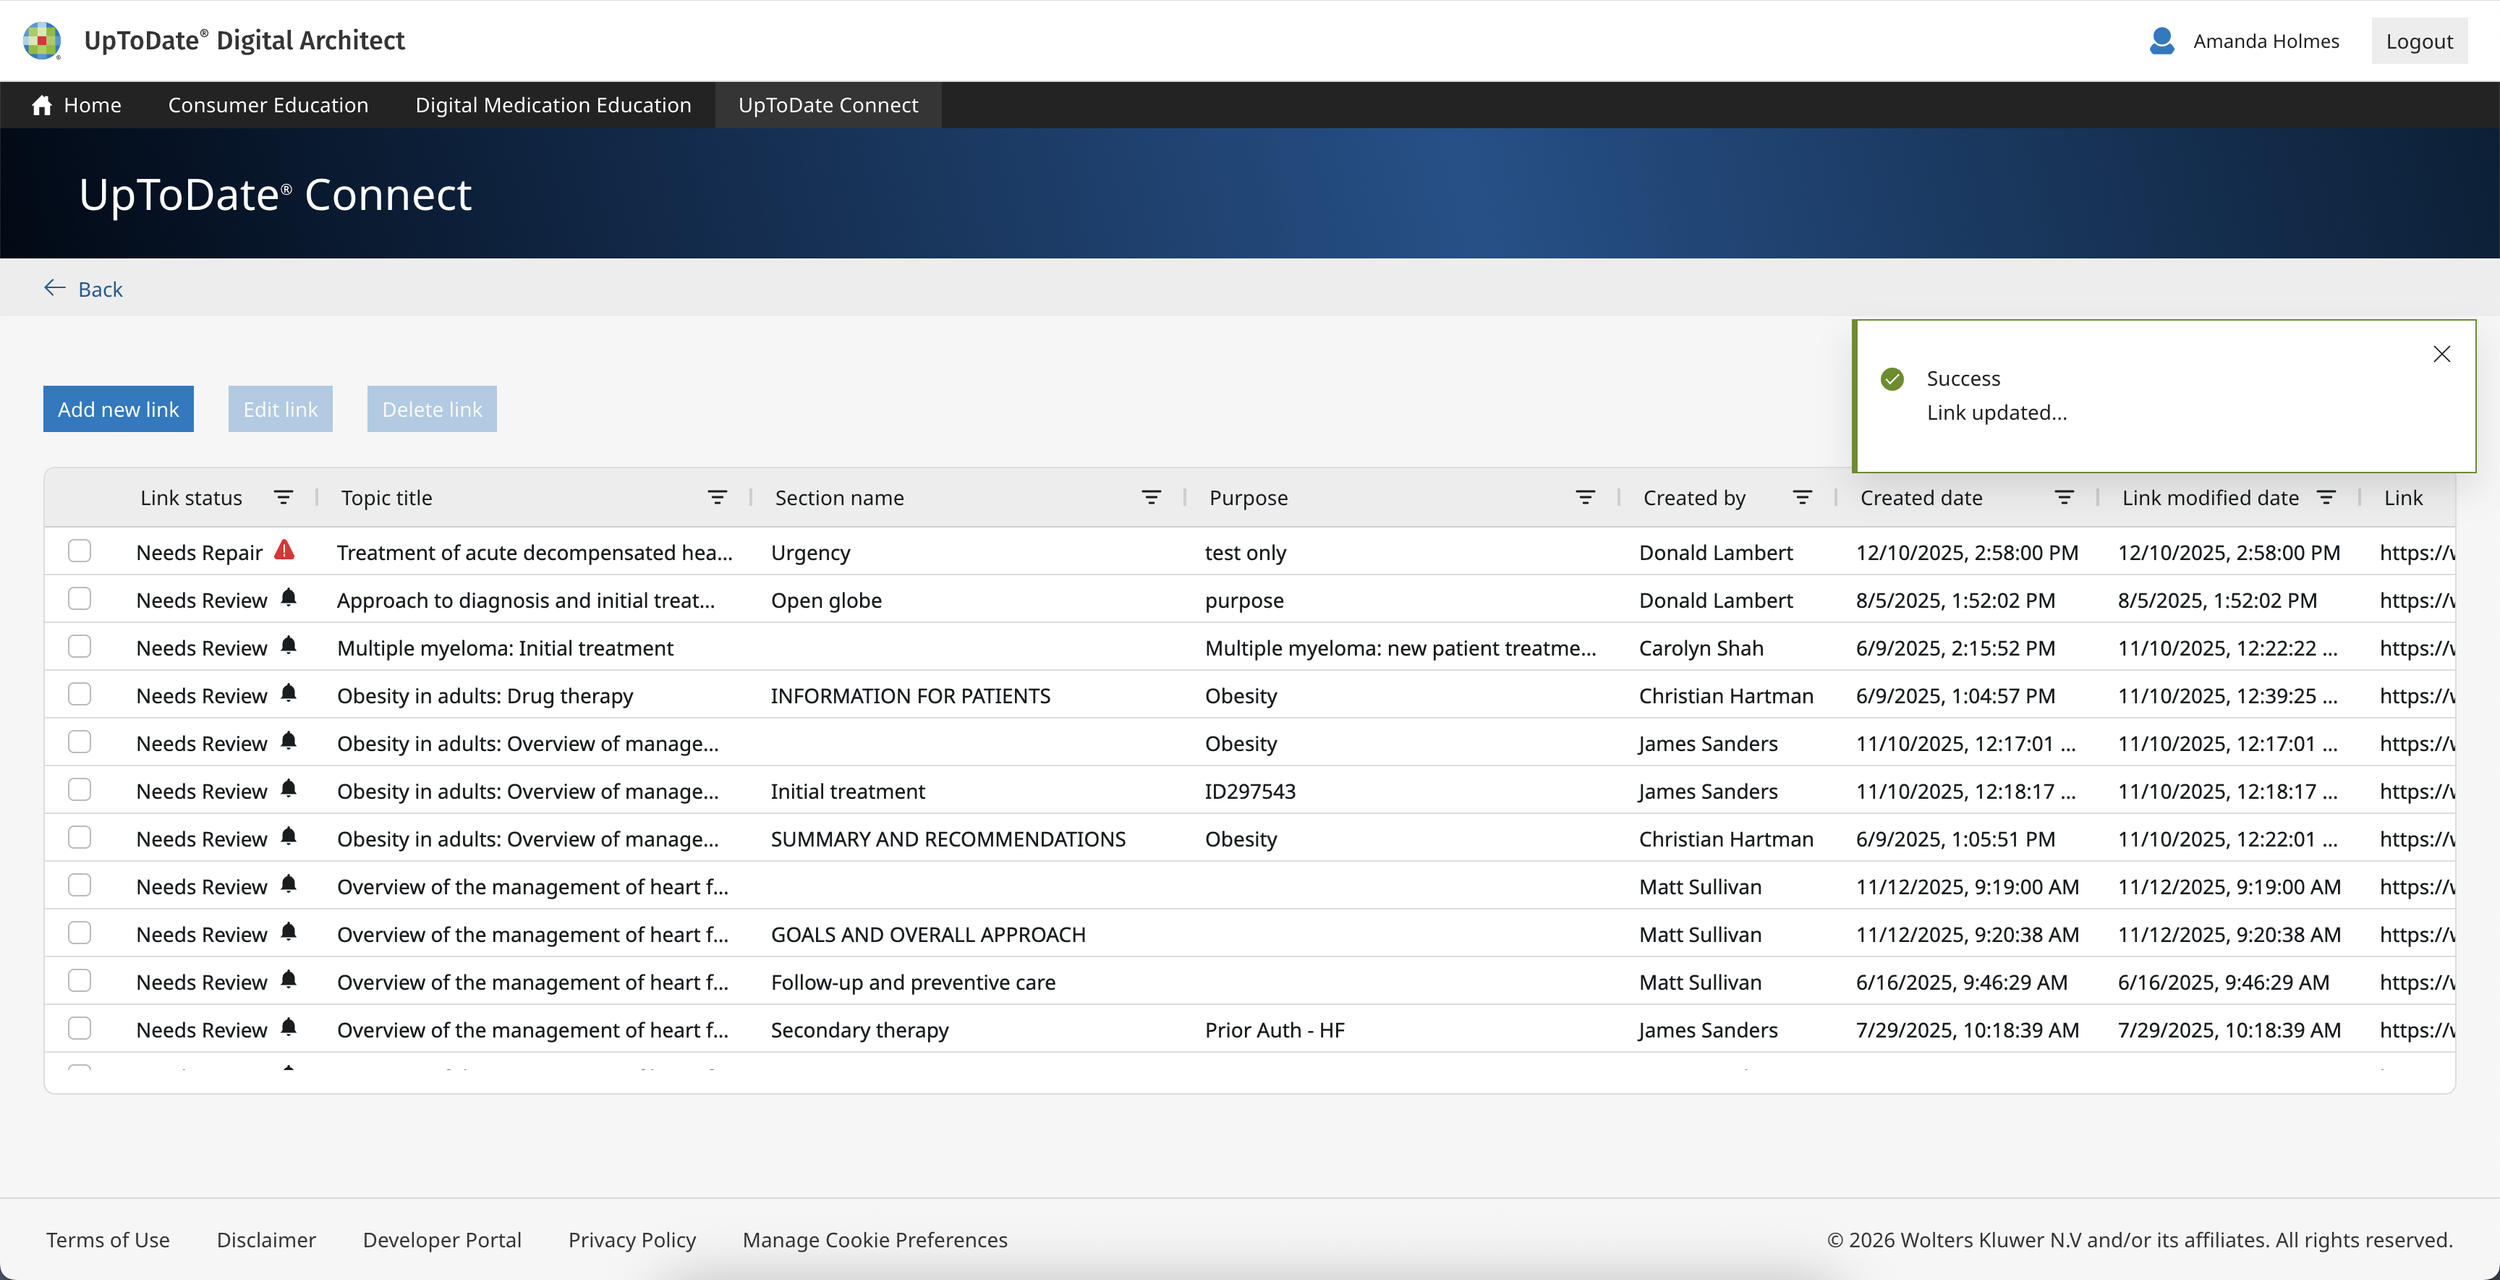Click the Back arrow icon
The width and height of the screenshot is (2500, 1280).
pyautogui.click(x=55, y=288)
